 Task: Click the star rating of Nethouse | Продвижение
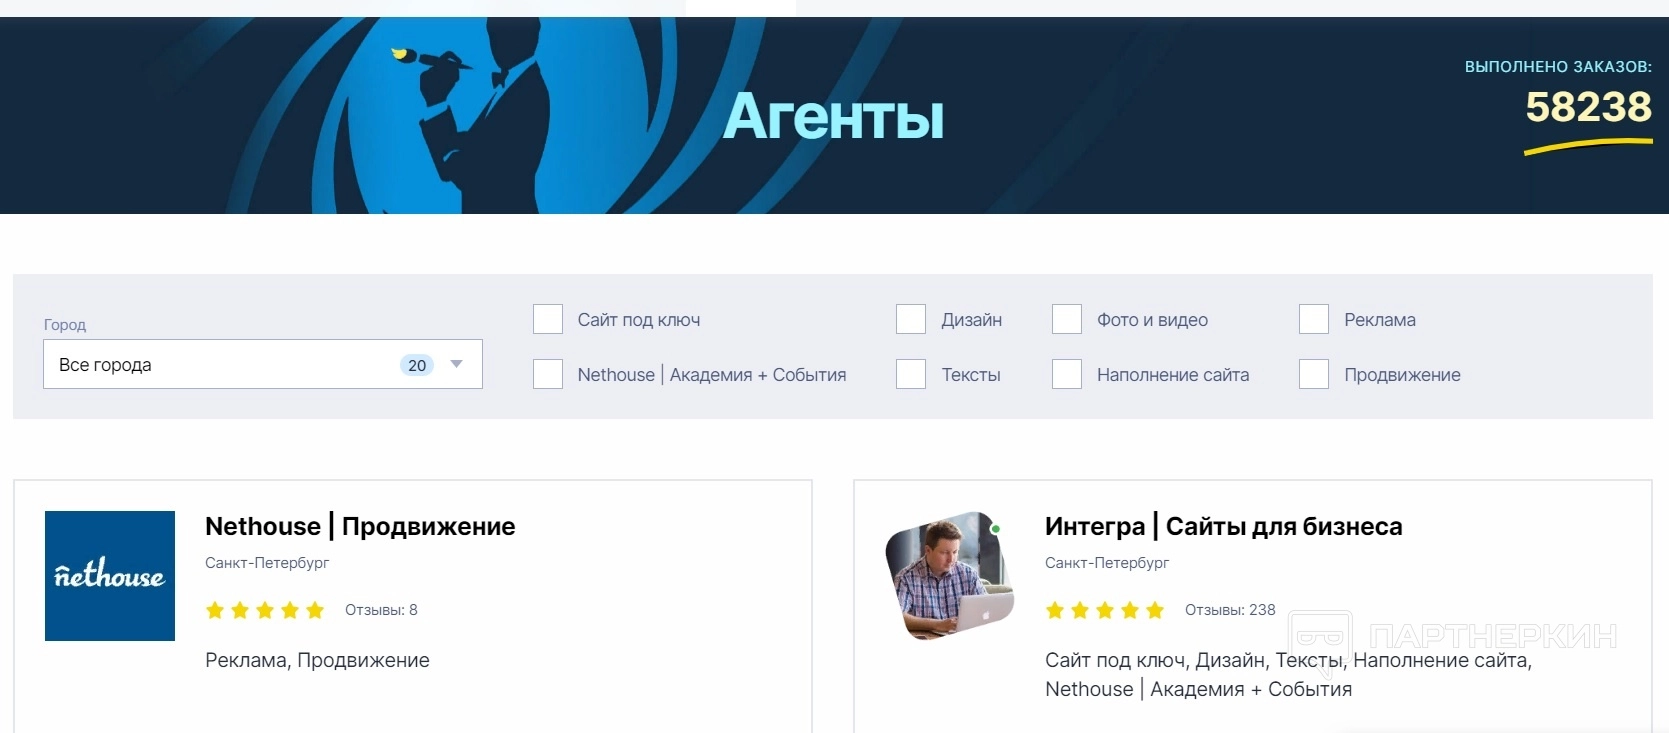tap(265, 610)
